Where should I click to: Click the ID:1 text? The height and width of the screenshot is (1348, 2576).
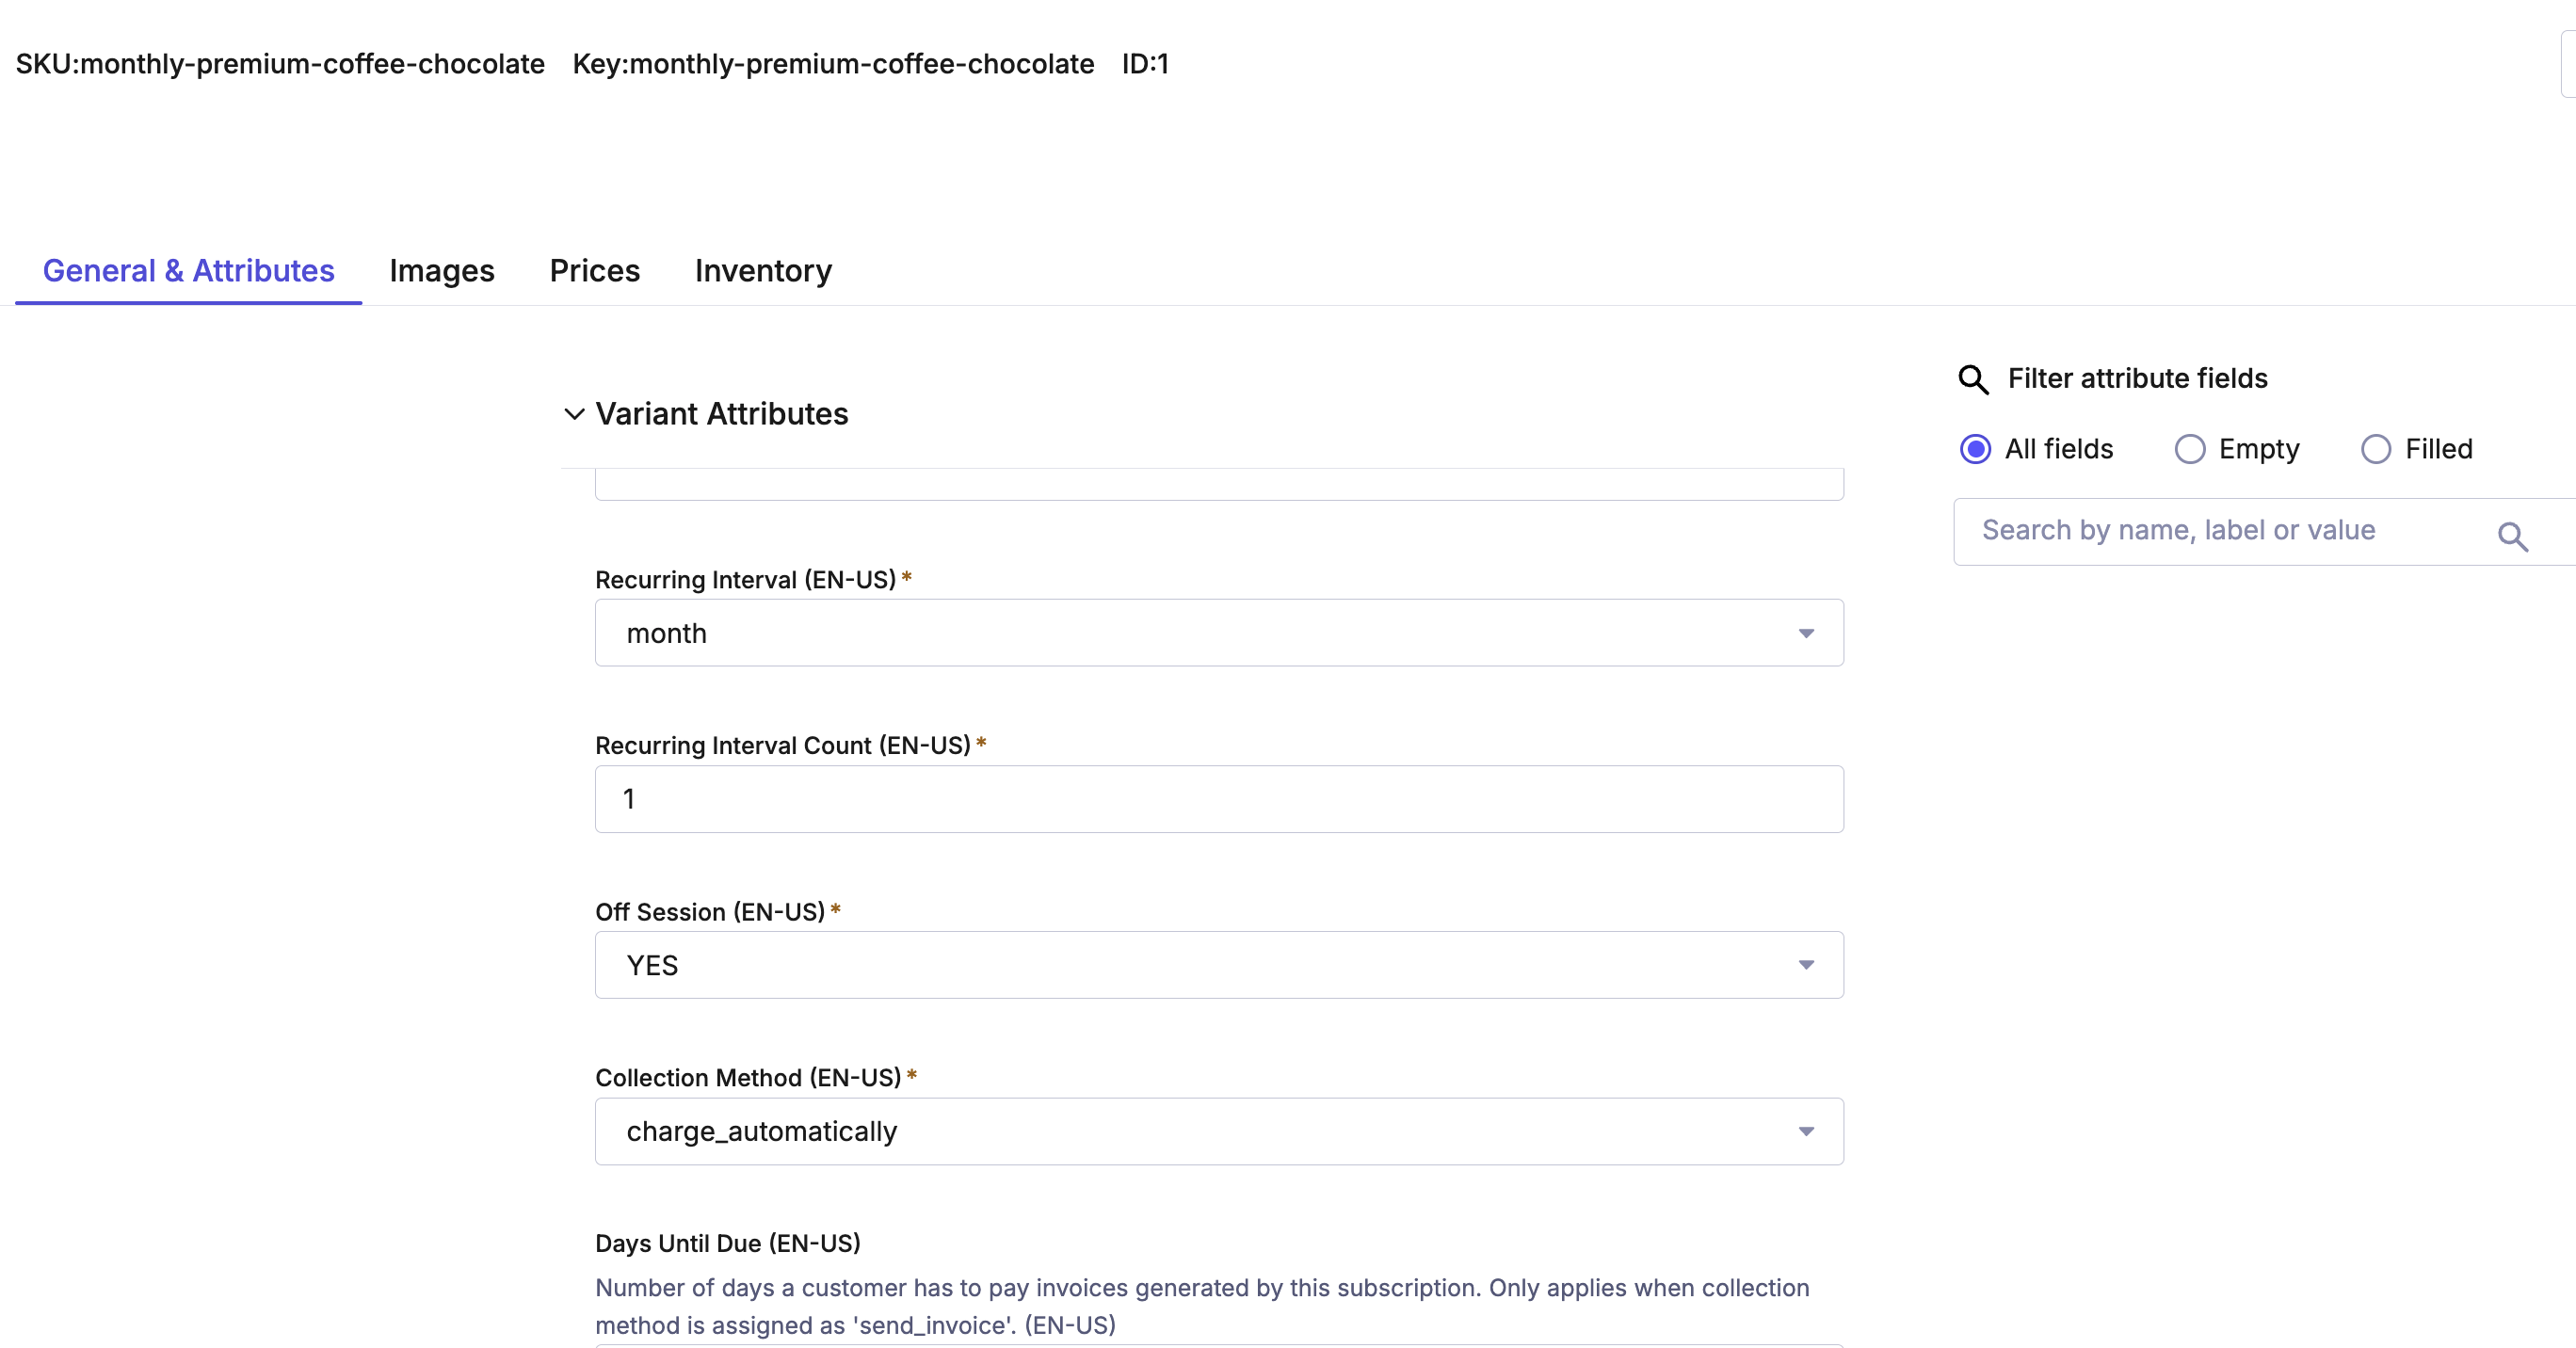[1145, 64]
